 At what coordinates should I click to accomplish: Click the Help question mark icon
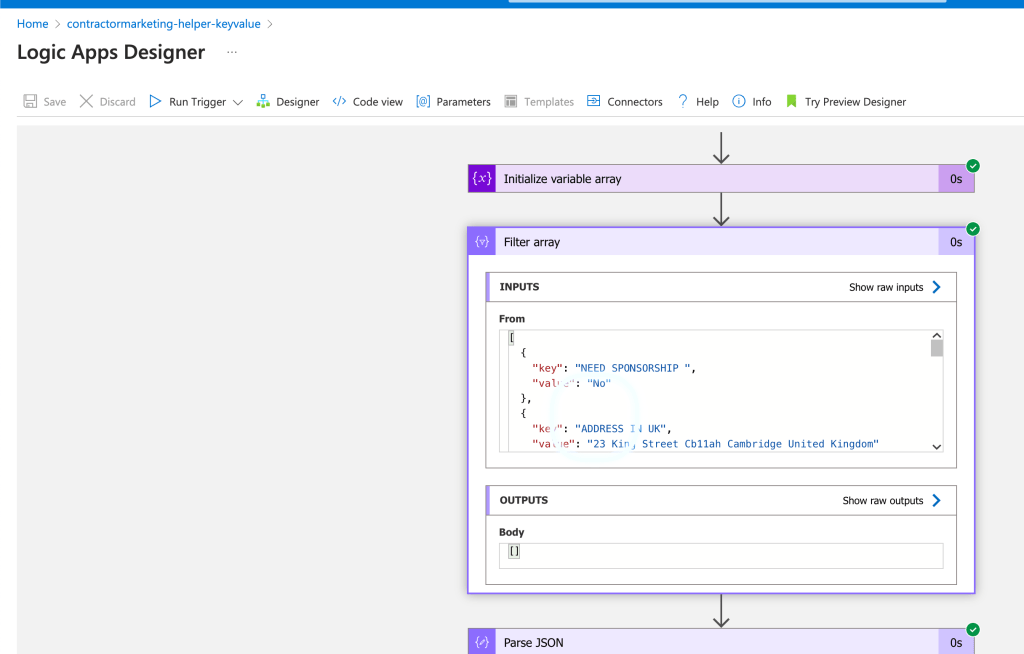click(682, 101)
